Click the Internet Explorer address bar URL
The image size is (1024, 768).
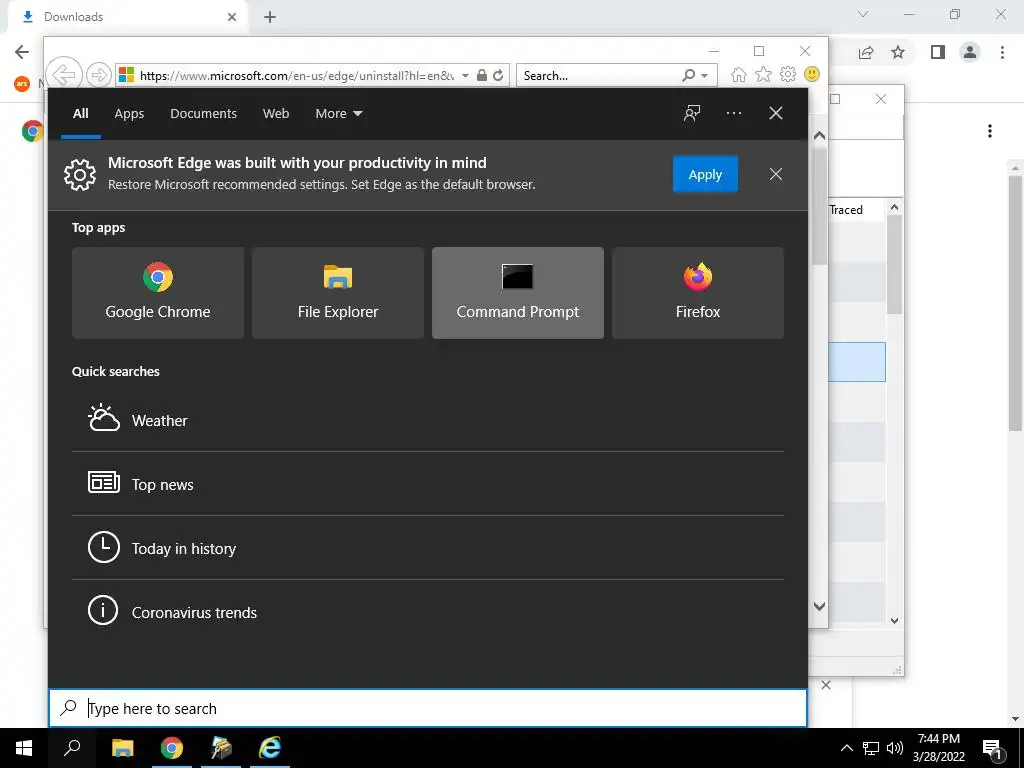(296, 76)
